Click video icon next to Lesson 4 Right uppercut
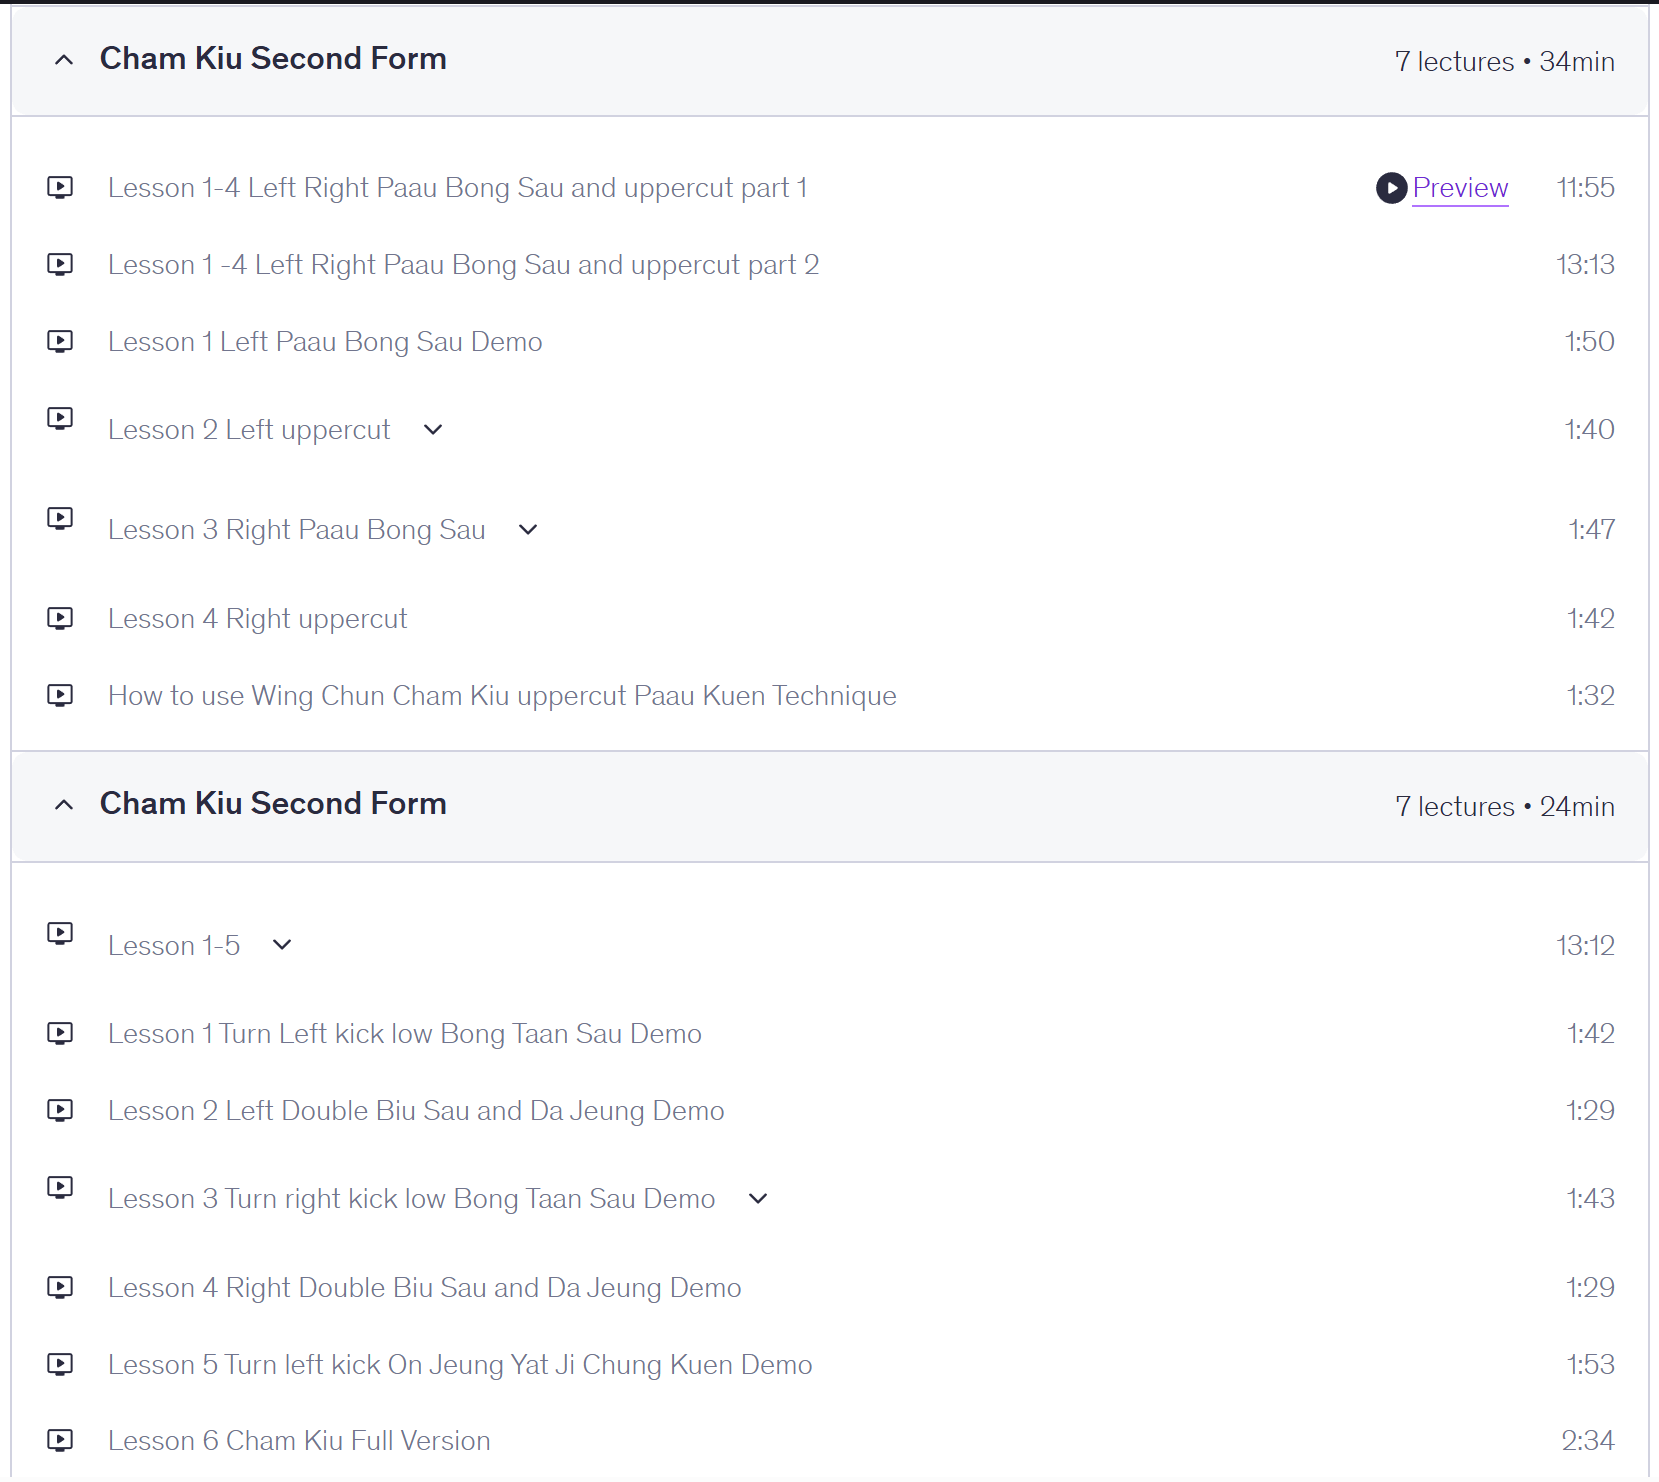This screenshot has height=1482, width=1659. point(60,618)
